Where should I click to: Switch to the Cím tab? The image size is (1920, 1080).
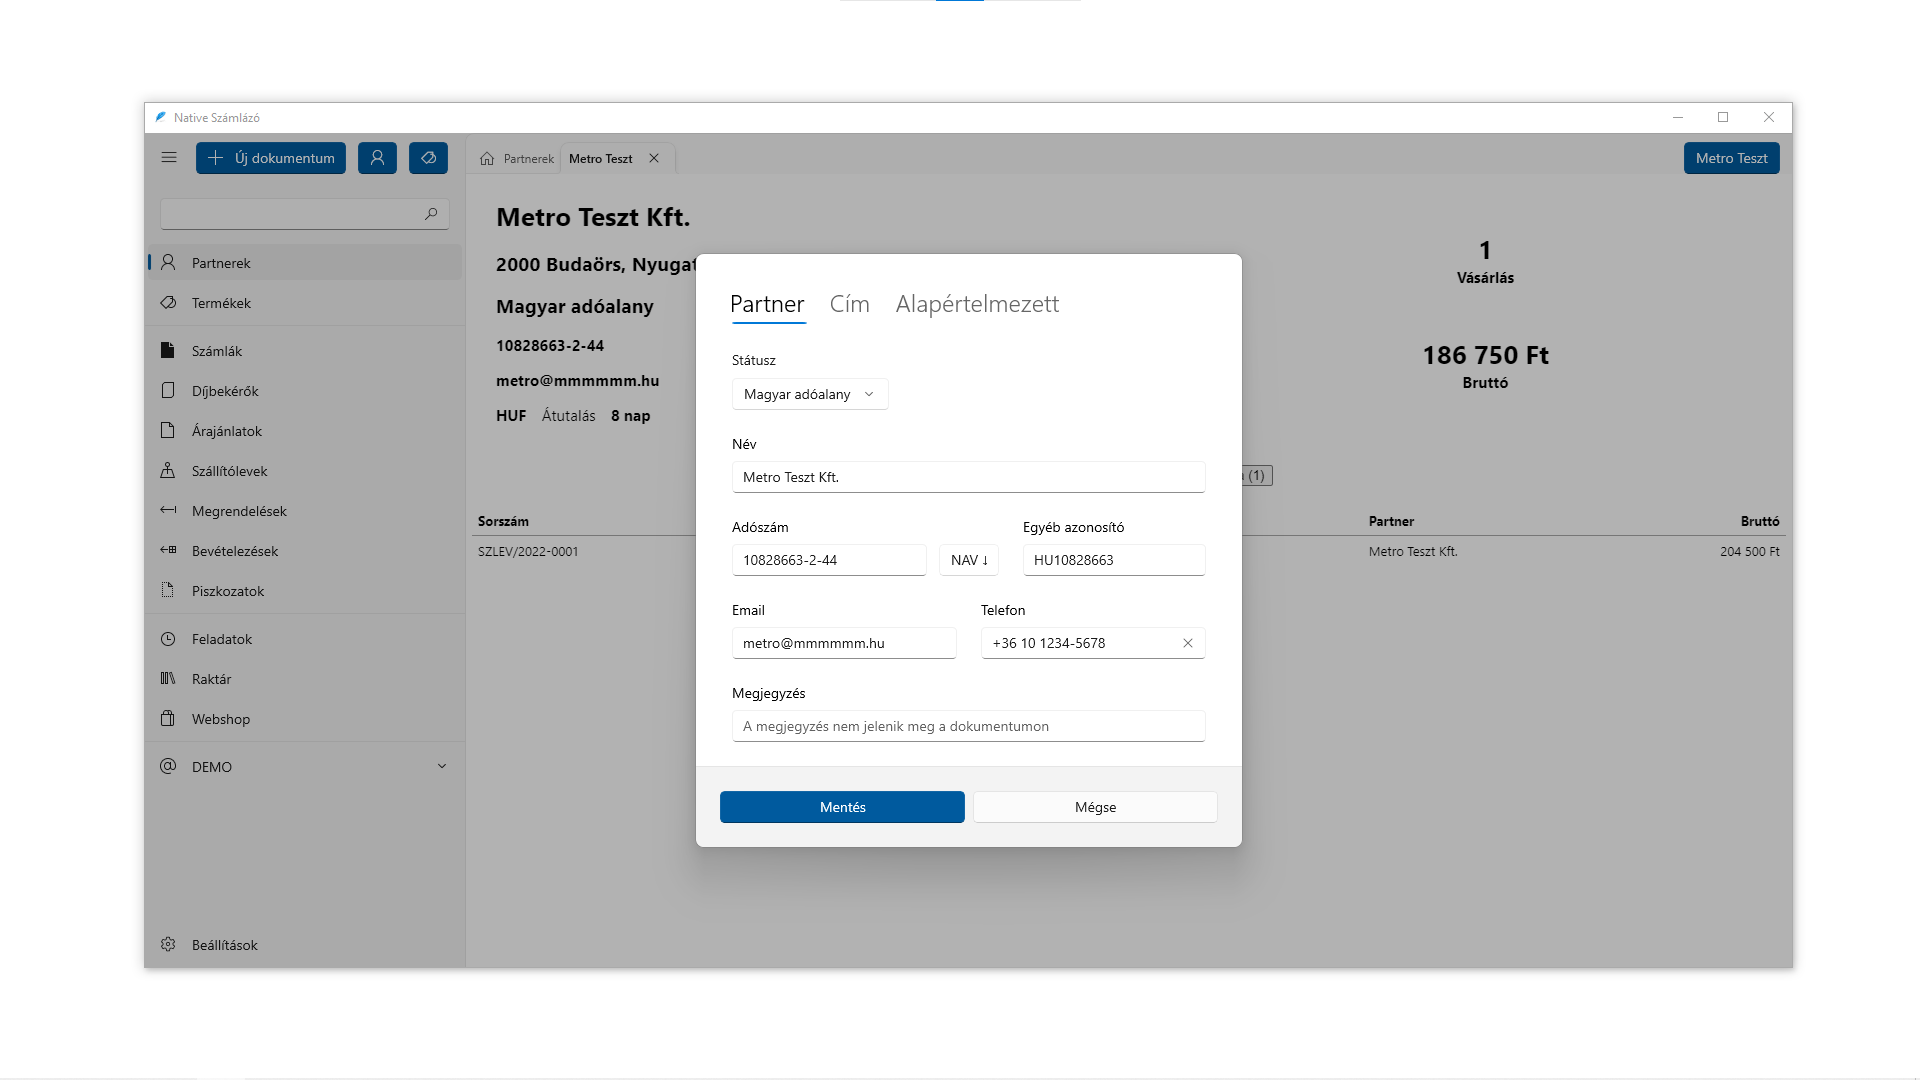tap(849, 304)
